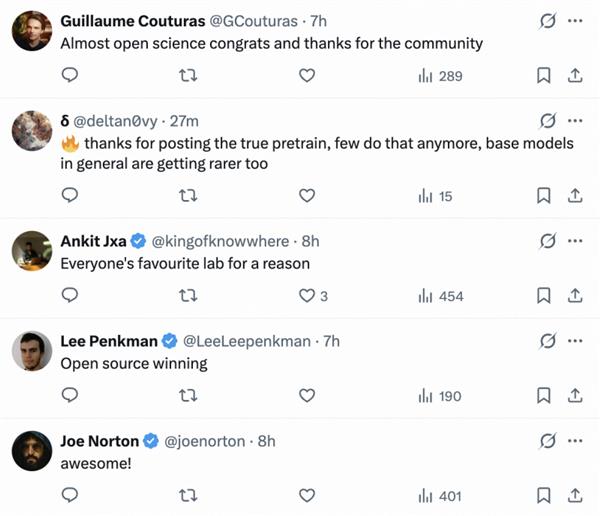The image size is (600, 516).
Task: Bookmark Ankit Jxa's tweet
Action: click(543, 295)
